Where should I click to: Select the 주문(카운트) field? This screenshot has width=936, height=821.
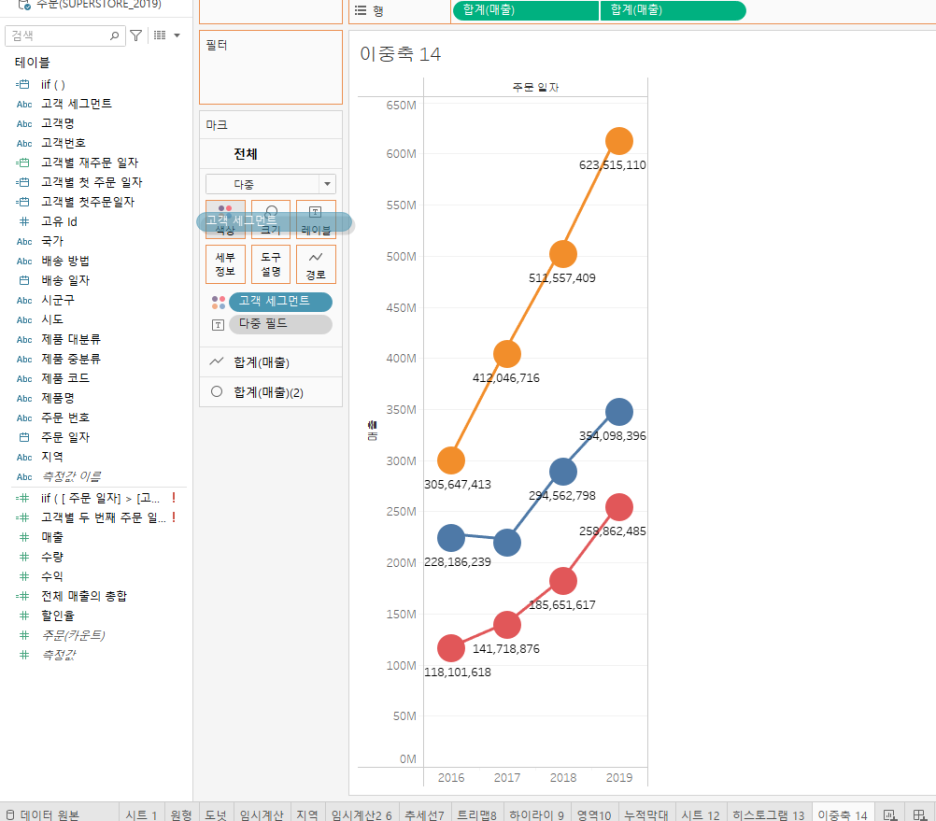pyautogui.click(x=73, y=635)
